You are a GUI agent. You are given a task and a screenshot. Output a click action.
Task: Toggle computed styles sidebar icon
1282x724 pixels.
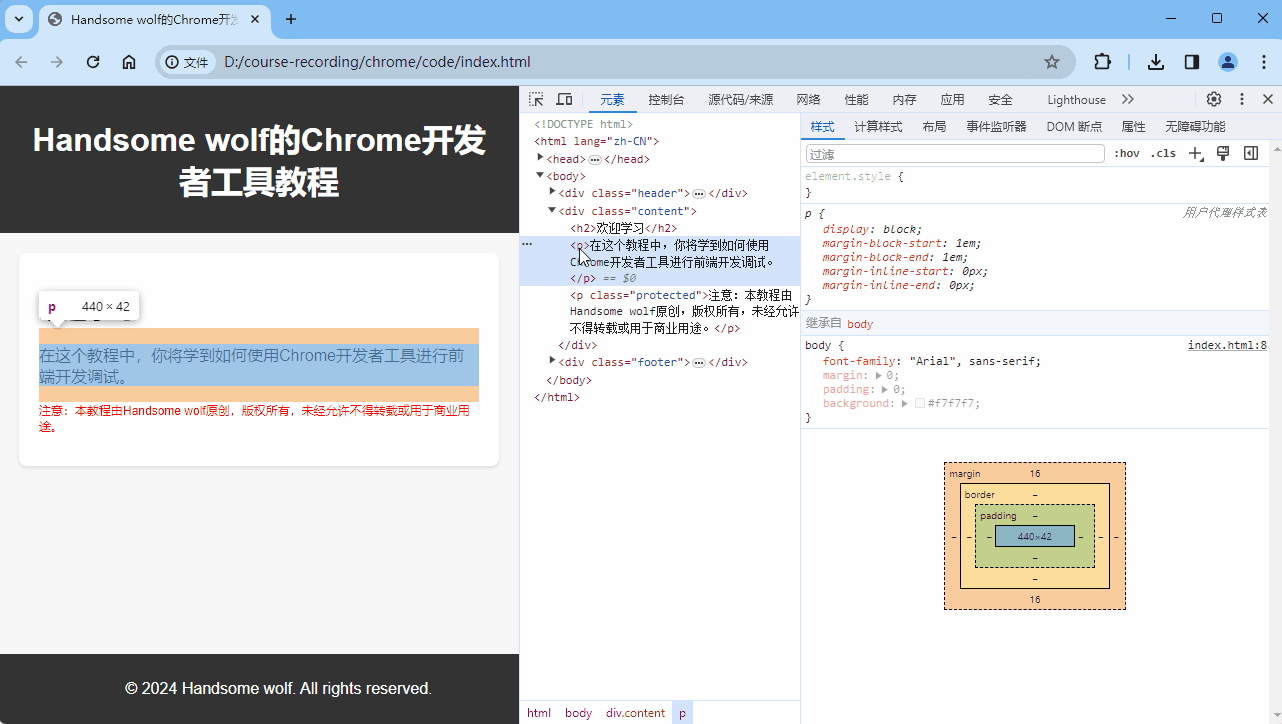click(x=1251, y=153)
